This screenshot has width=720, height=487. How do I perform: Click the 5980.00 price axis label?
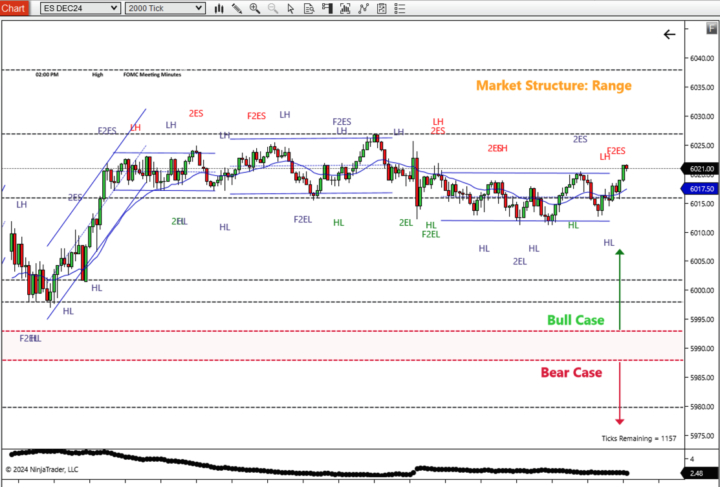tap(702, 407)
